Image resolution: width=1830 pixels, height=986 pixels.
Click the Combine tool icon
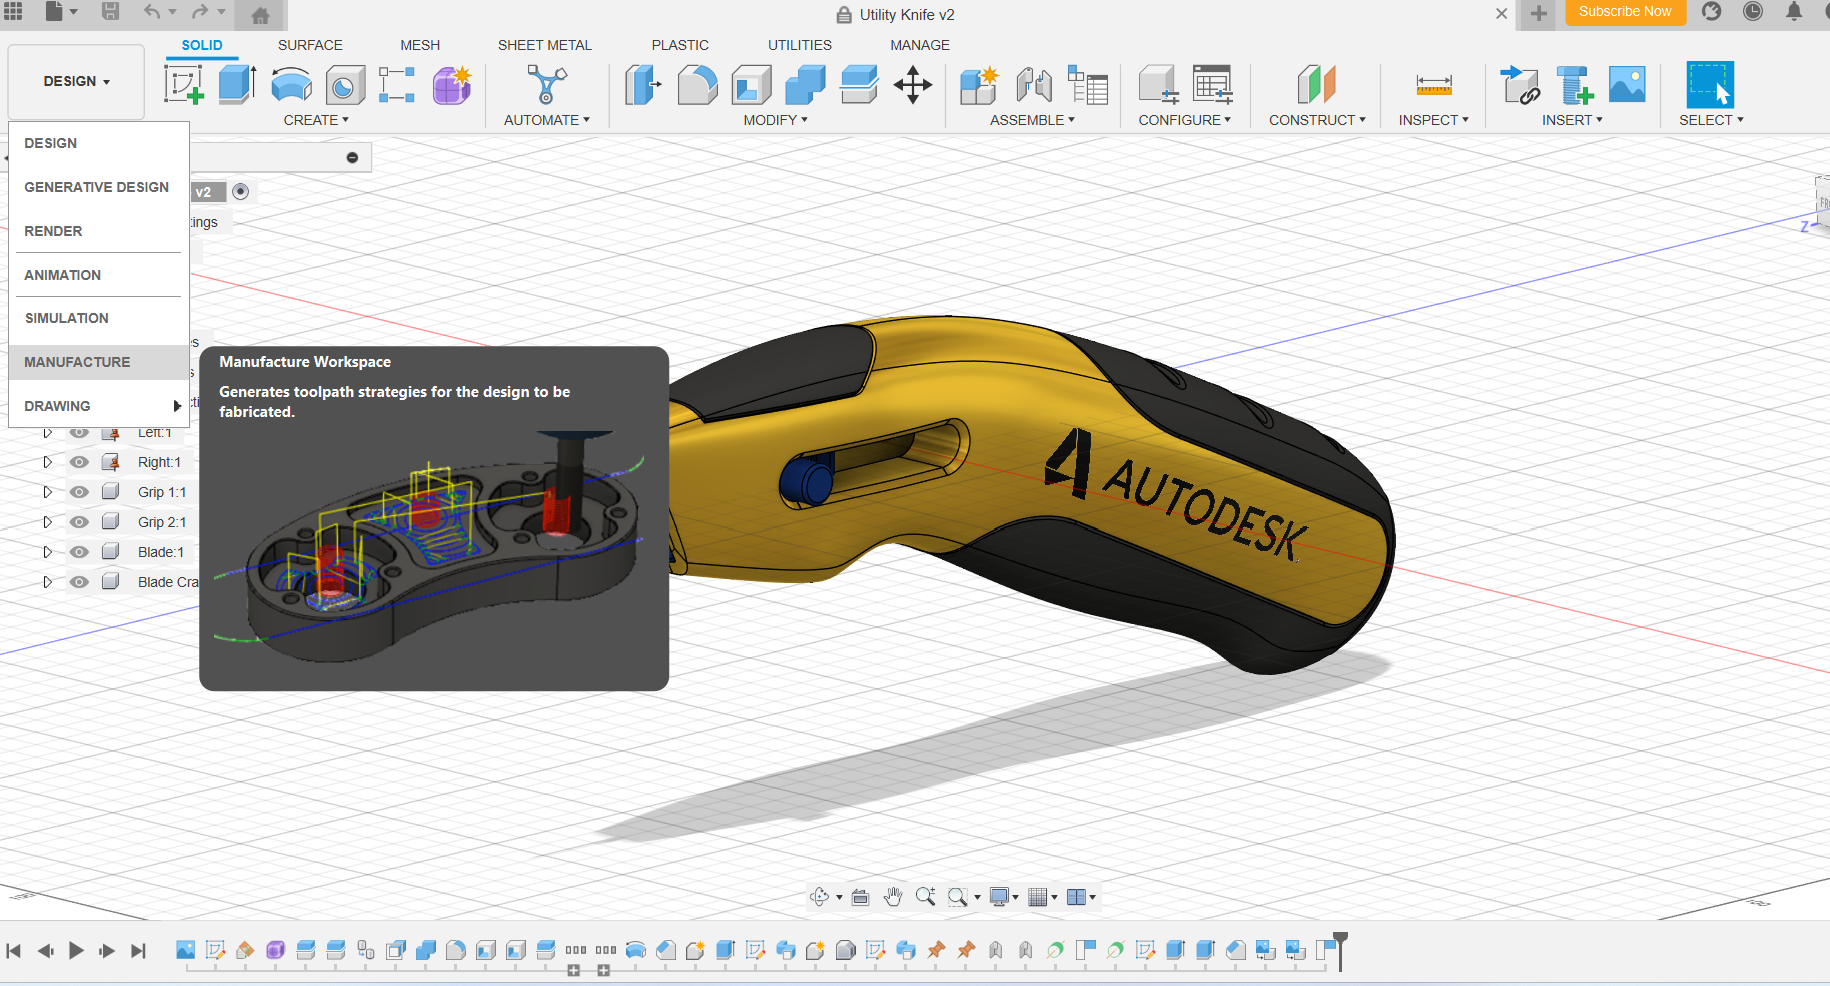click(805, 85)
